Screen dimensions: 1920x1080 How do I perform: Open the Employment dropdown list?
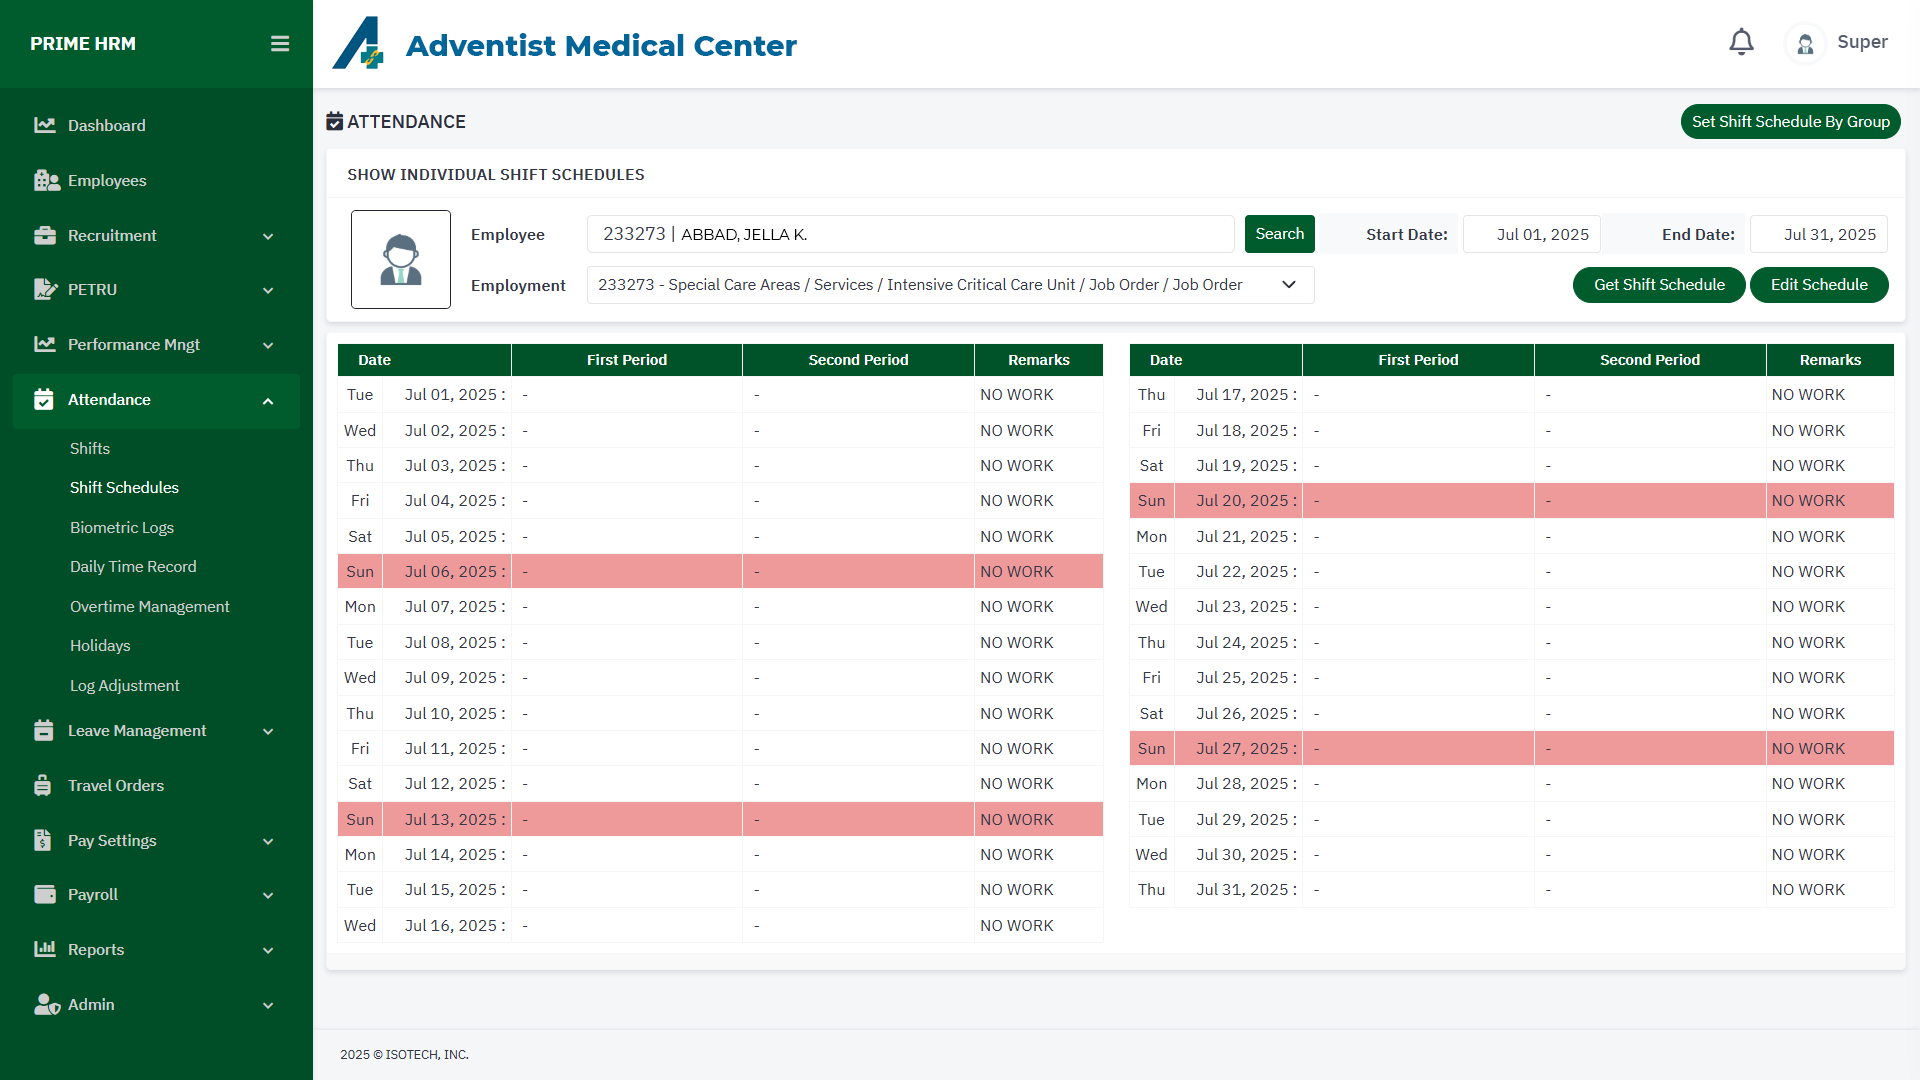1289,285
